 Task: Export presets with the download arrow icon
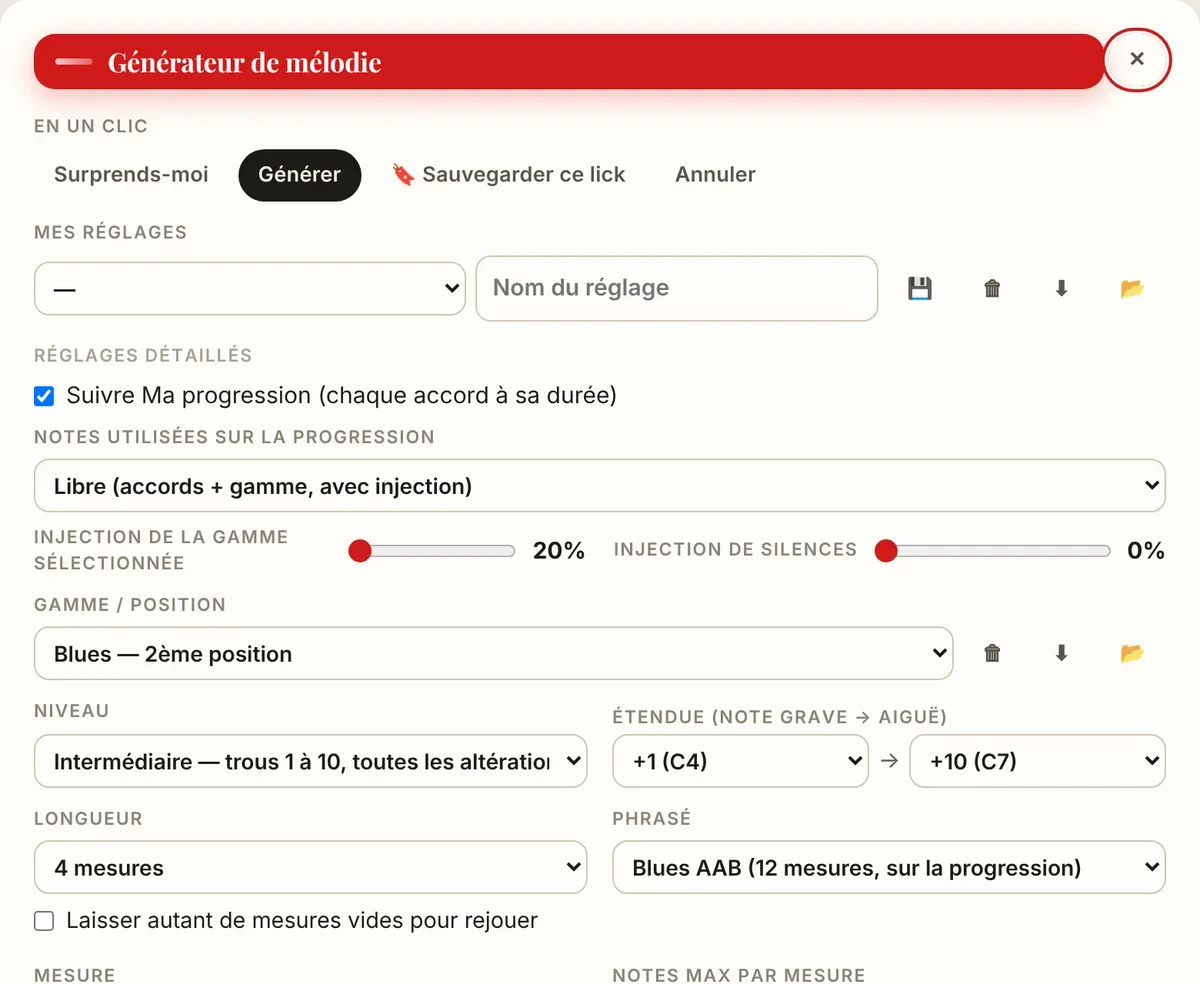(x=1062, y=289)
